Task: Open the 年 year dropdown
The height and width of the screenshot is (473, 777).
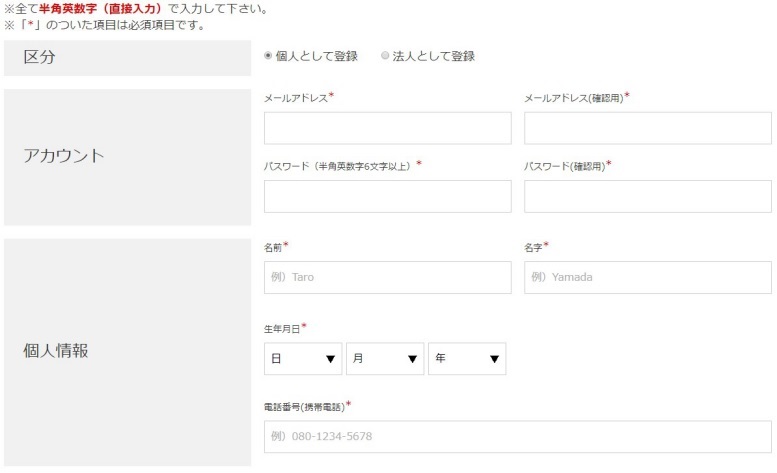Action: coord(467,359)
